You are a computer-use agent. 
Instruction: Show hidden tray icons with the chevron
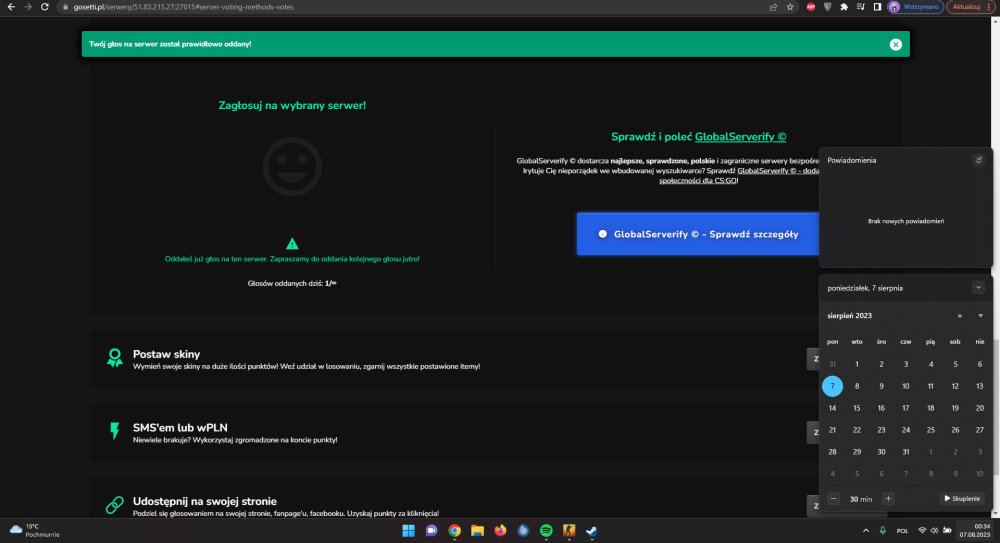pos(865,530)
